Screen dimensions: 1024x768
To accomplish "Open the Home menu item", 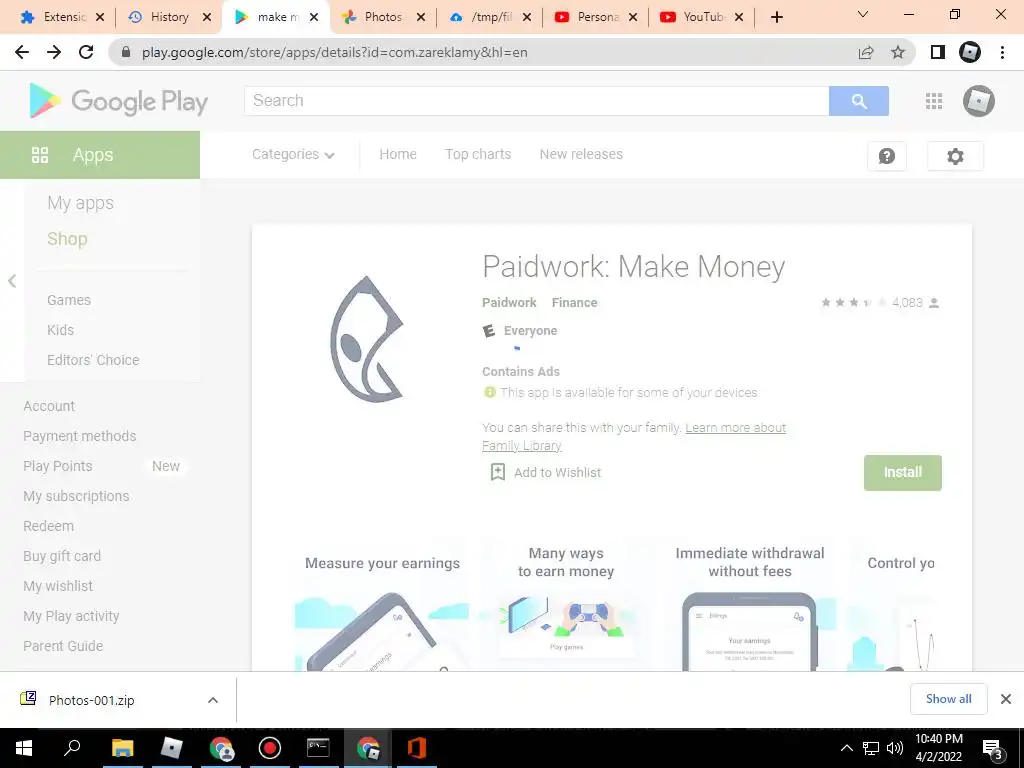I will [398, 155].
